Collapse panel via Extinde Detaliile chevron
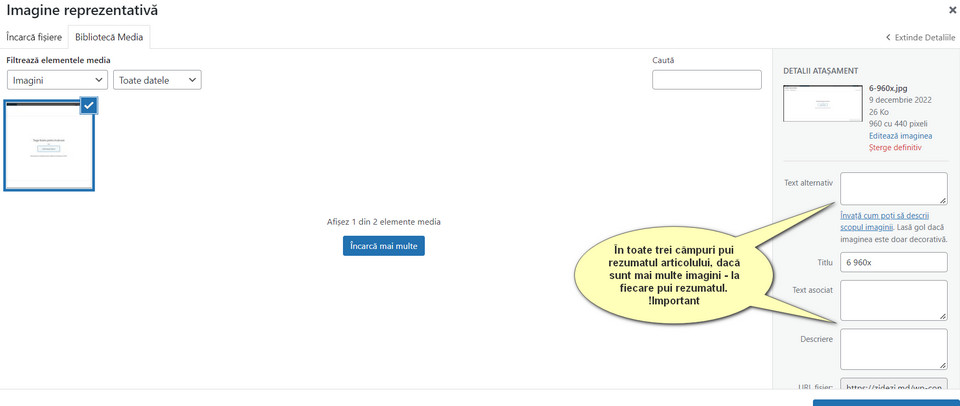The image size is (960, 406). pos(889,37)
